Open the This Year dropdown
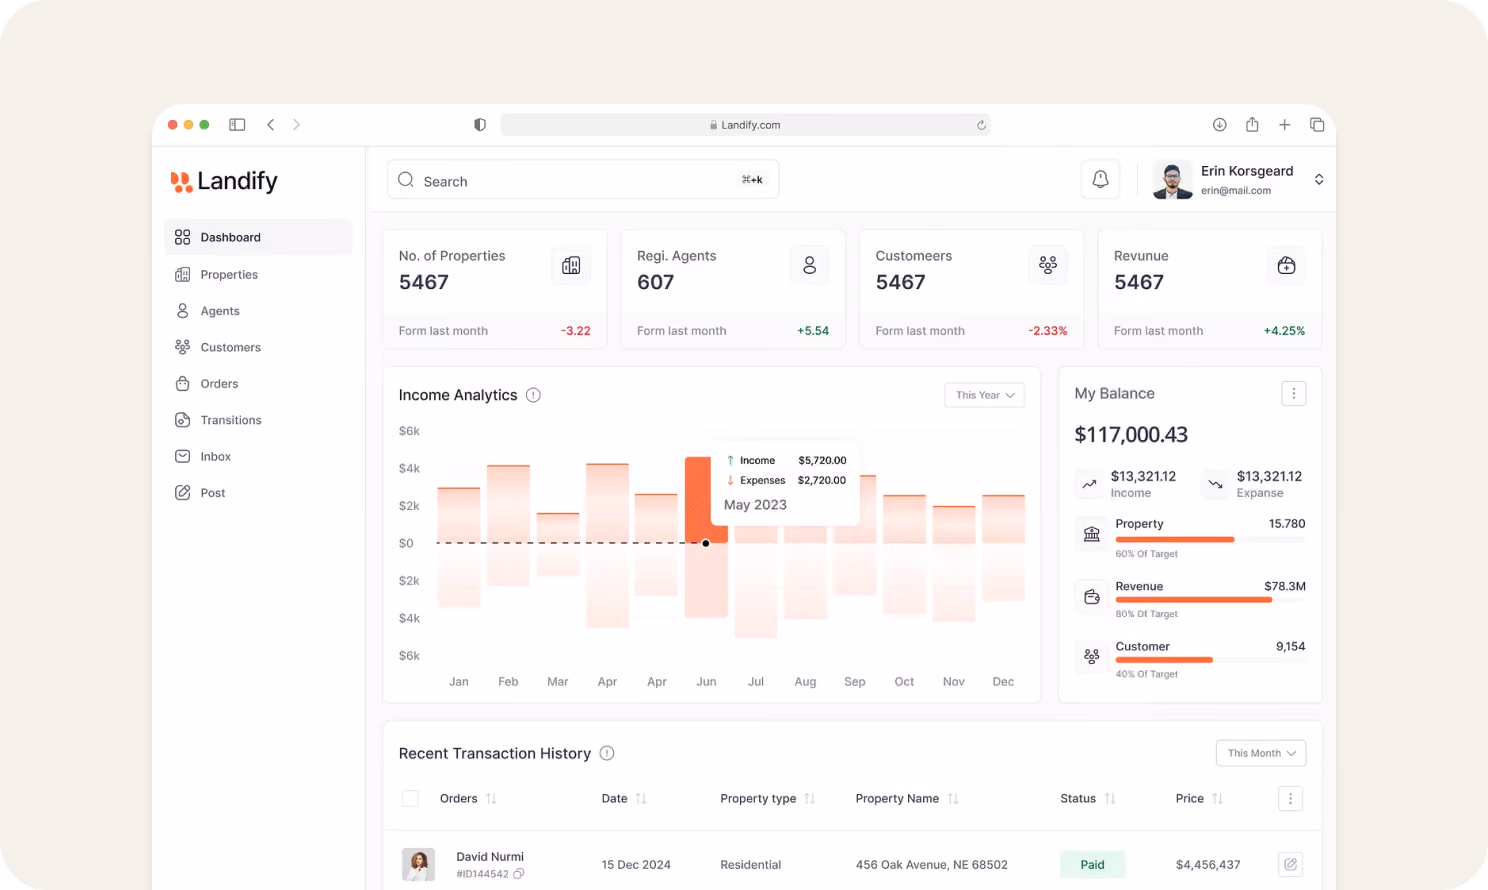The height and width of the screenshot is (890, 1488). pos(984,395)
